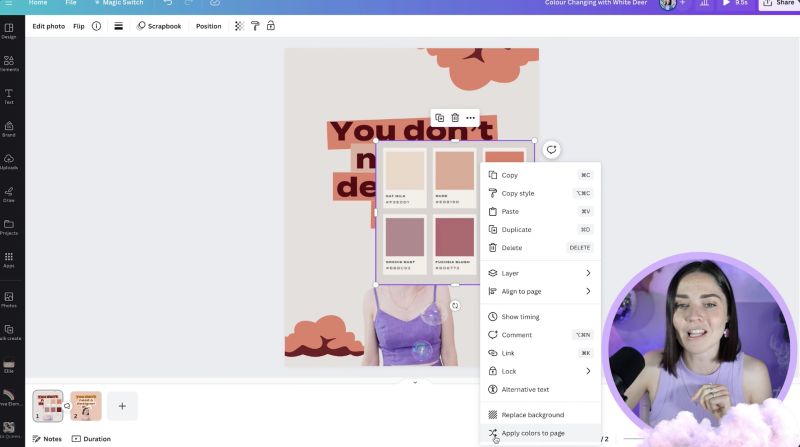This screenshot has width=800, height=447.
Task: Click the copy style paint roller icon
Action: (255, 26)
